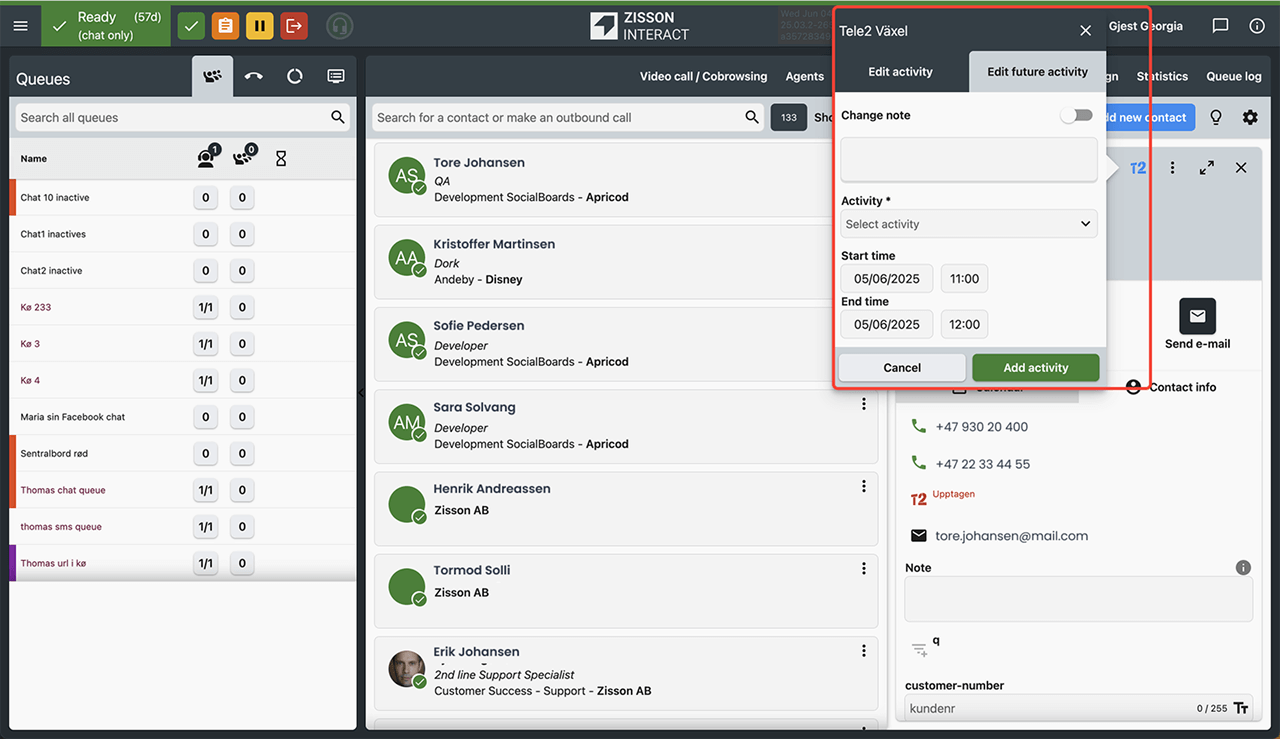Open the chat bubble icon at top right

1220,26
